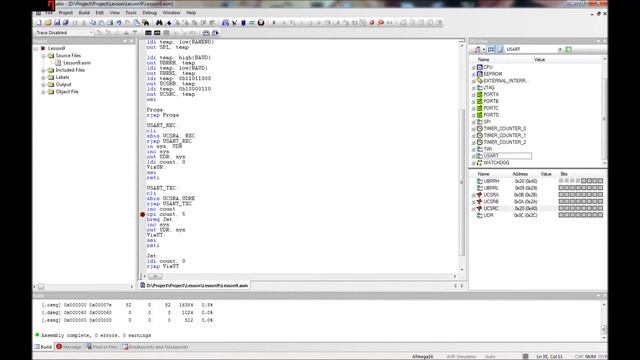Click the Save All toolbar icon

tap(65, 22)
